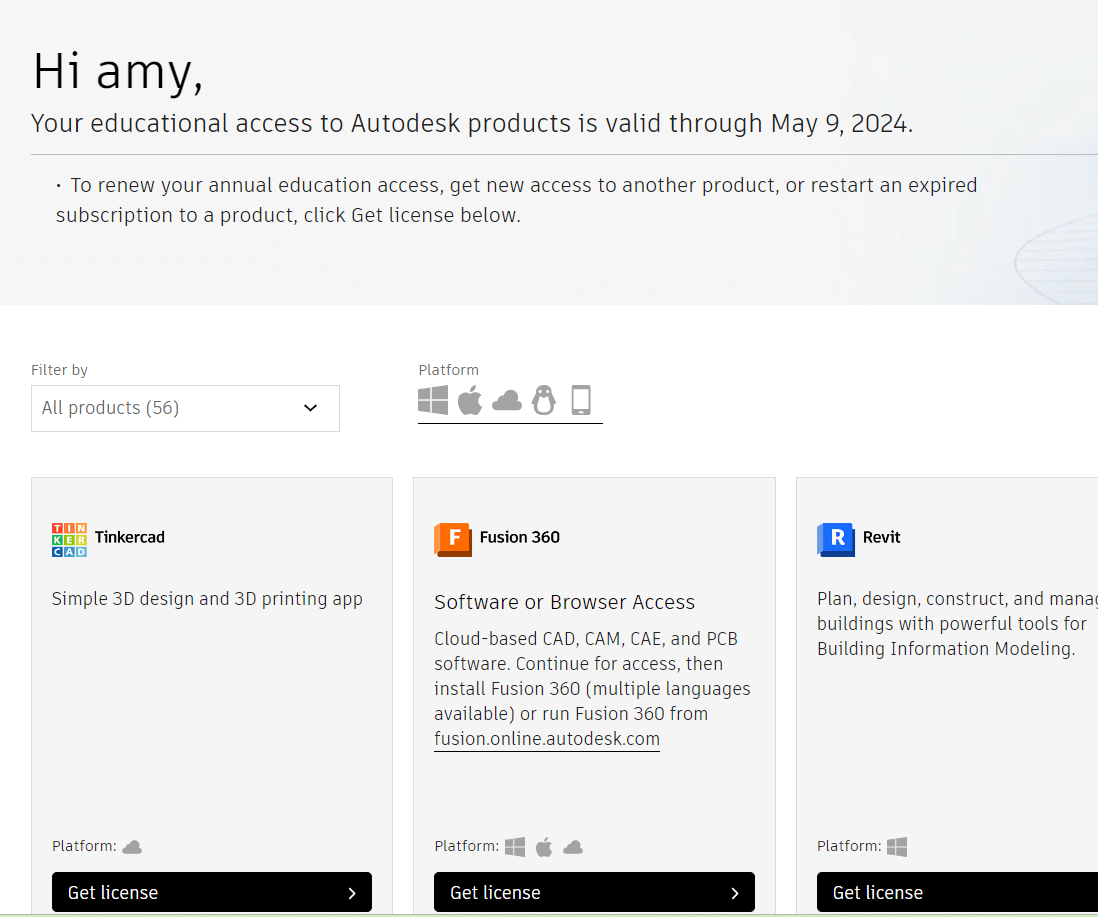Screen dimensions: 1098x917
Task: Click the Revit logo icon
Action: coord(835,539)
